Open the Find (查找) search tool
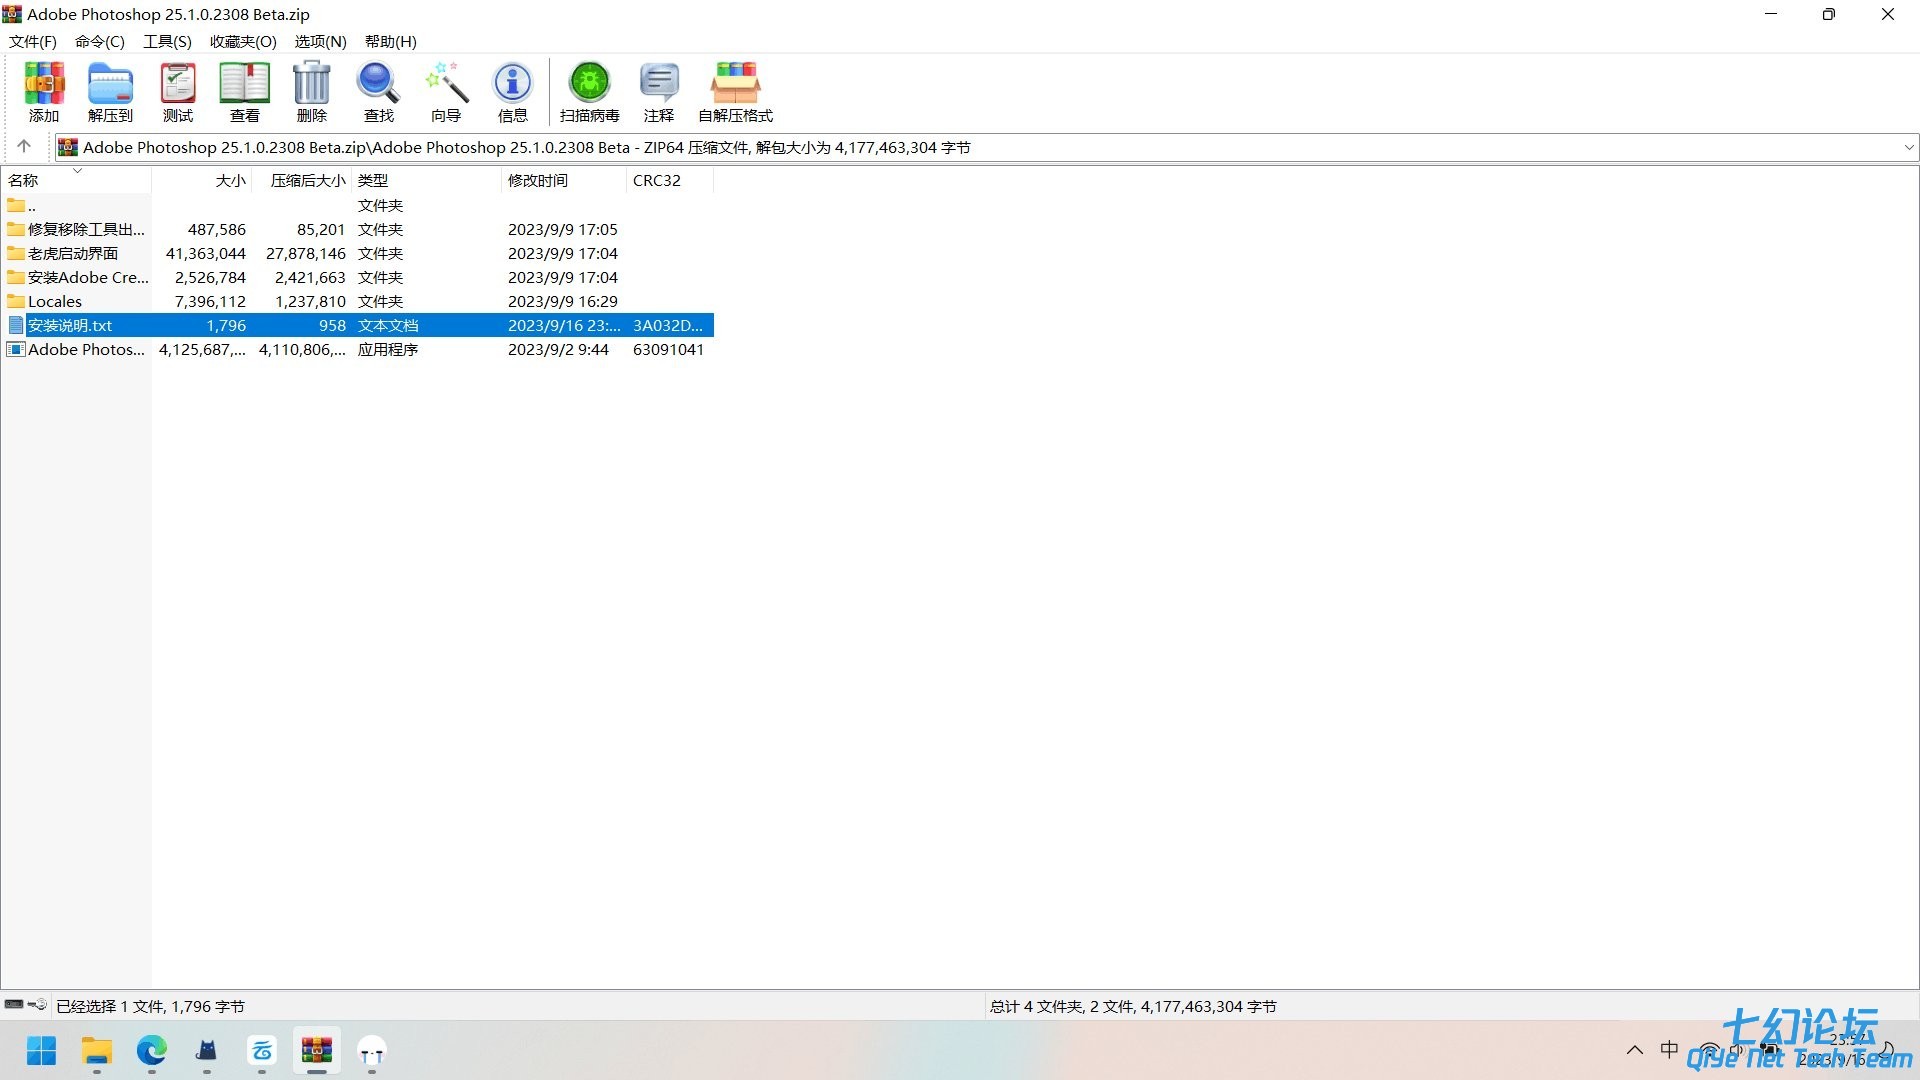This screenshot has height=1080, width=1920. point(379,92)
